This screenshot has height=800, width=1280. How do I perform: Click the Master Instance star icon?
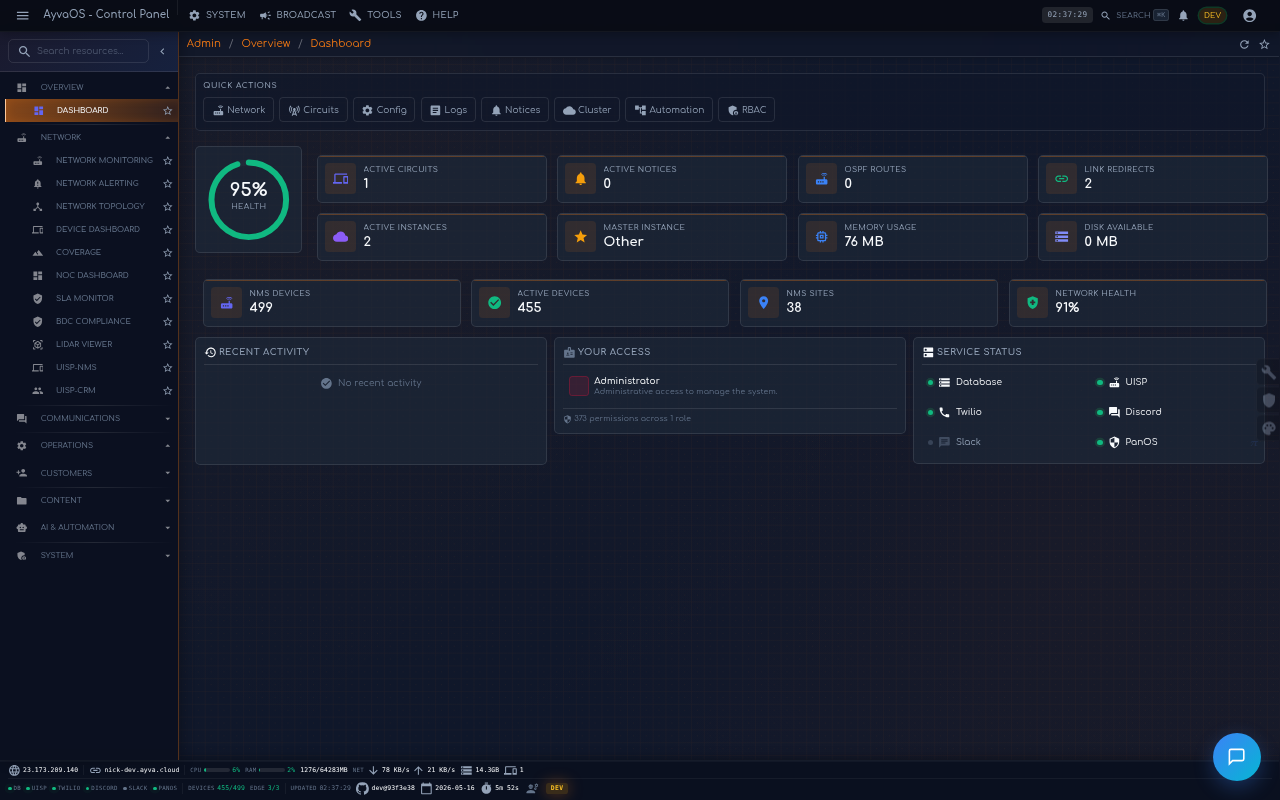pyautogui.click(x=580, y=237)
